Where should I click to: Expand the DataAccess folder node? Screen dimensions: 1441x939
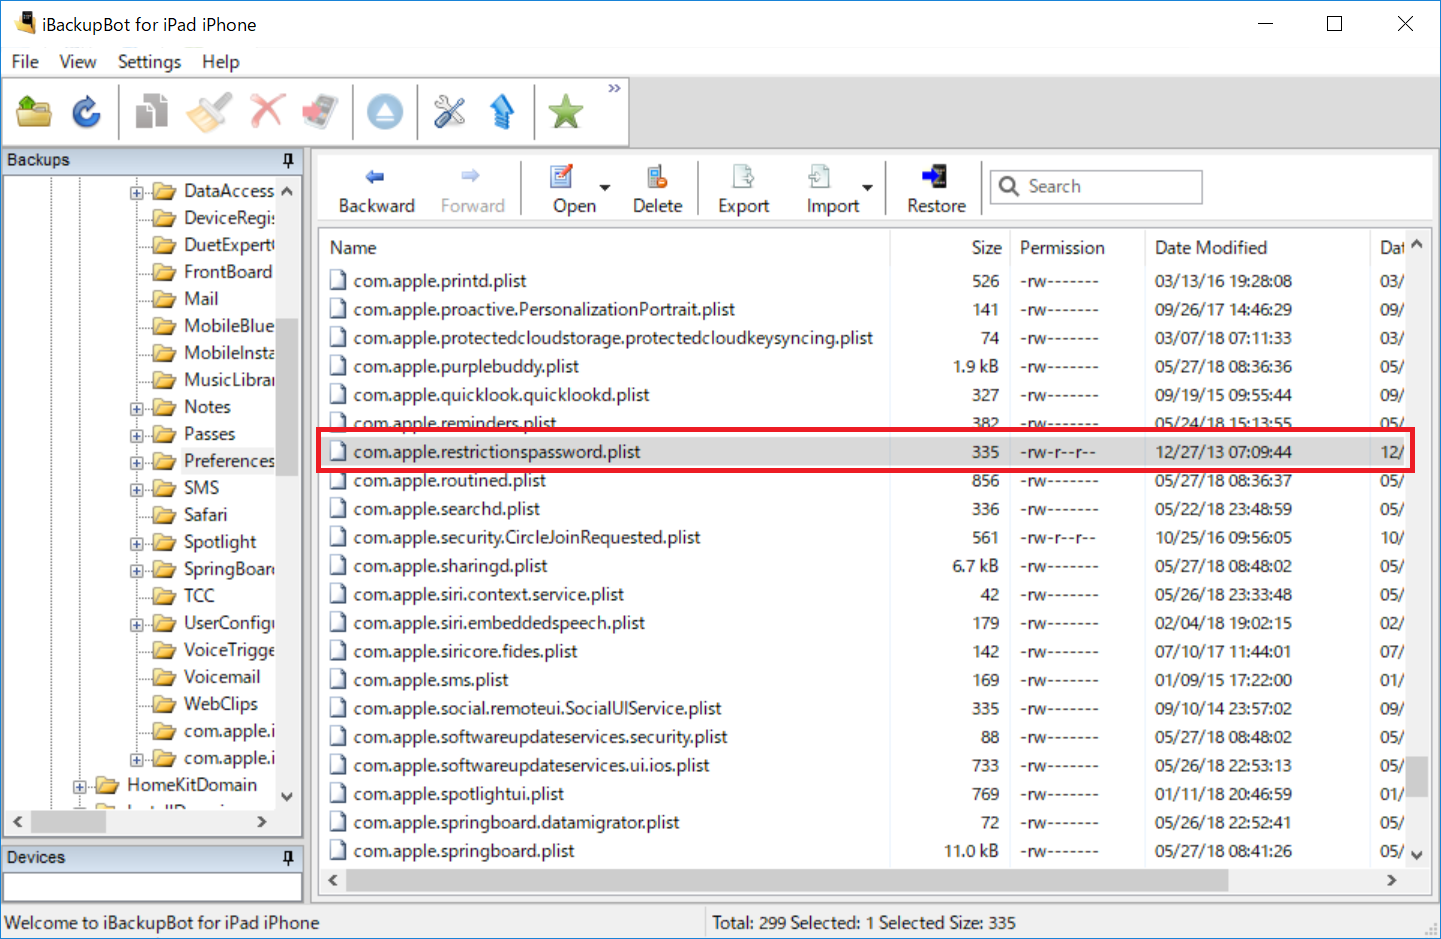[137, 192]
